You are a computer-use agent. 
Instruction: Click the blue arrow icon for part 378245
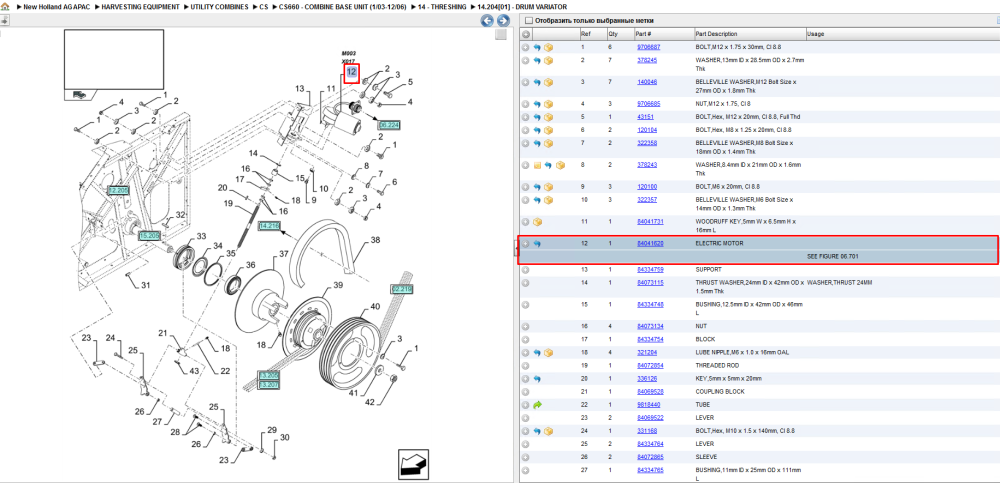[x=537, y=61]
